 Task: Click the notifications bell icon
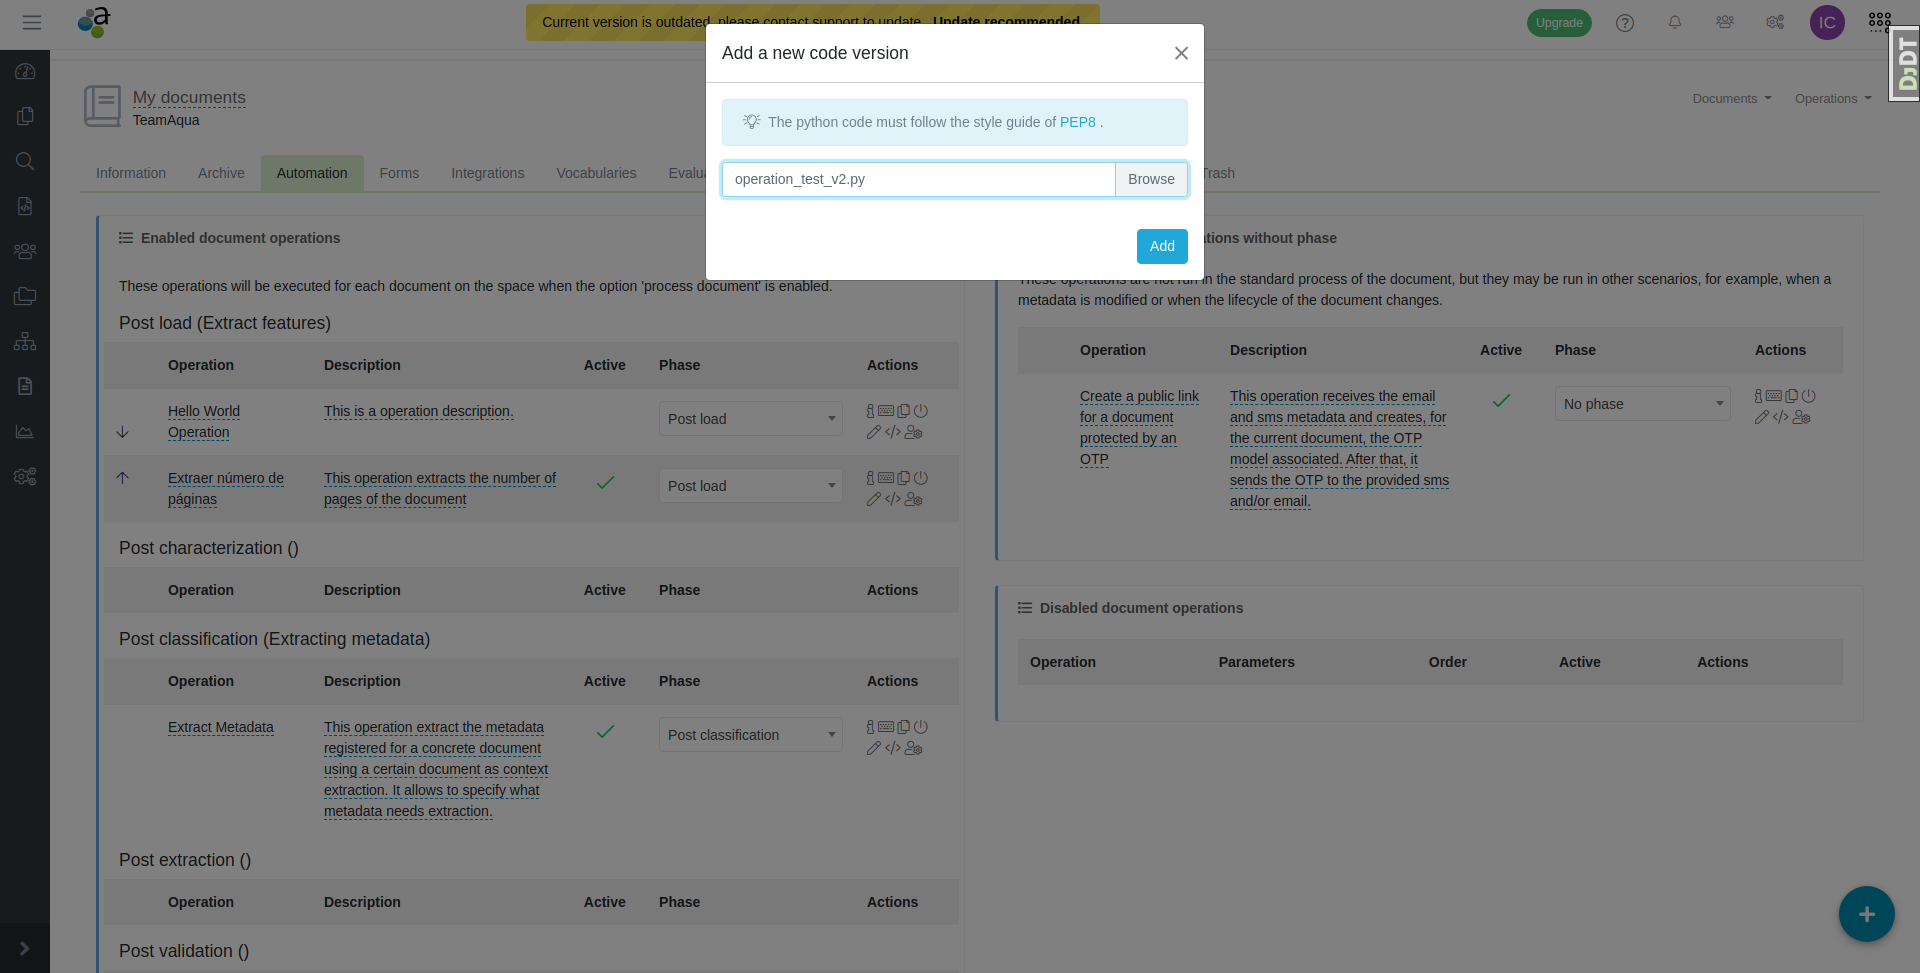pos(1674,22)
